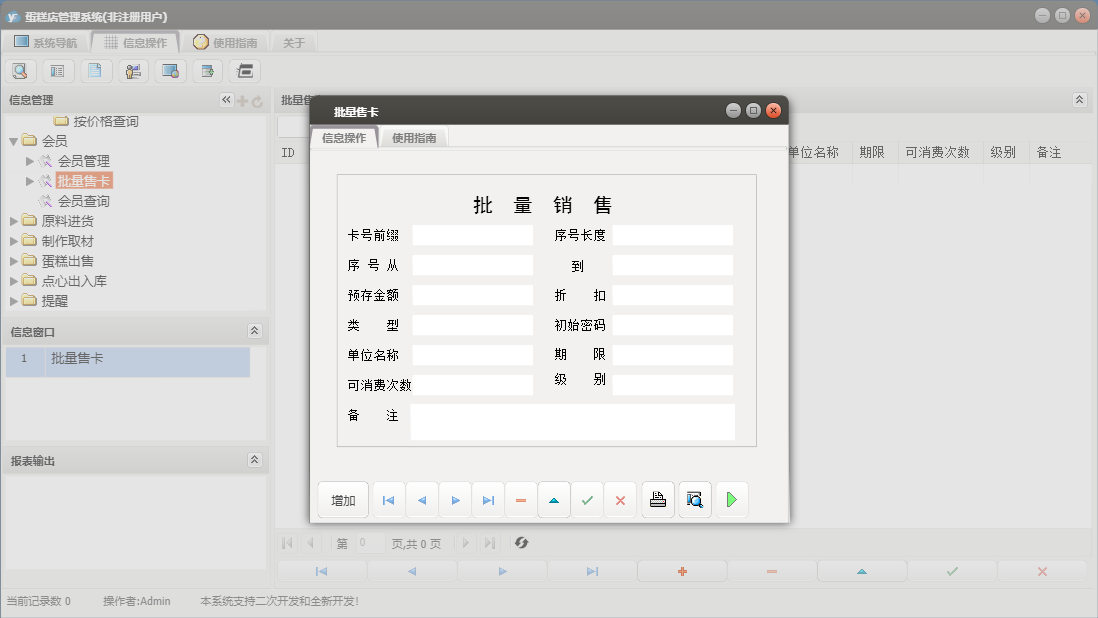Open print preview in the 批量售卡 dialog
The height and width of the screenshot is (618, 1098).
click(694, 500)
